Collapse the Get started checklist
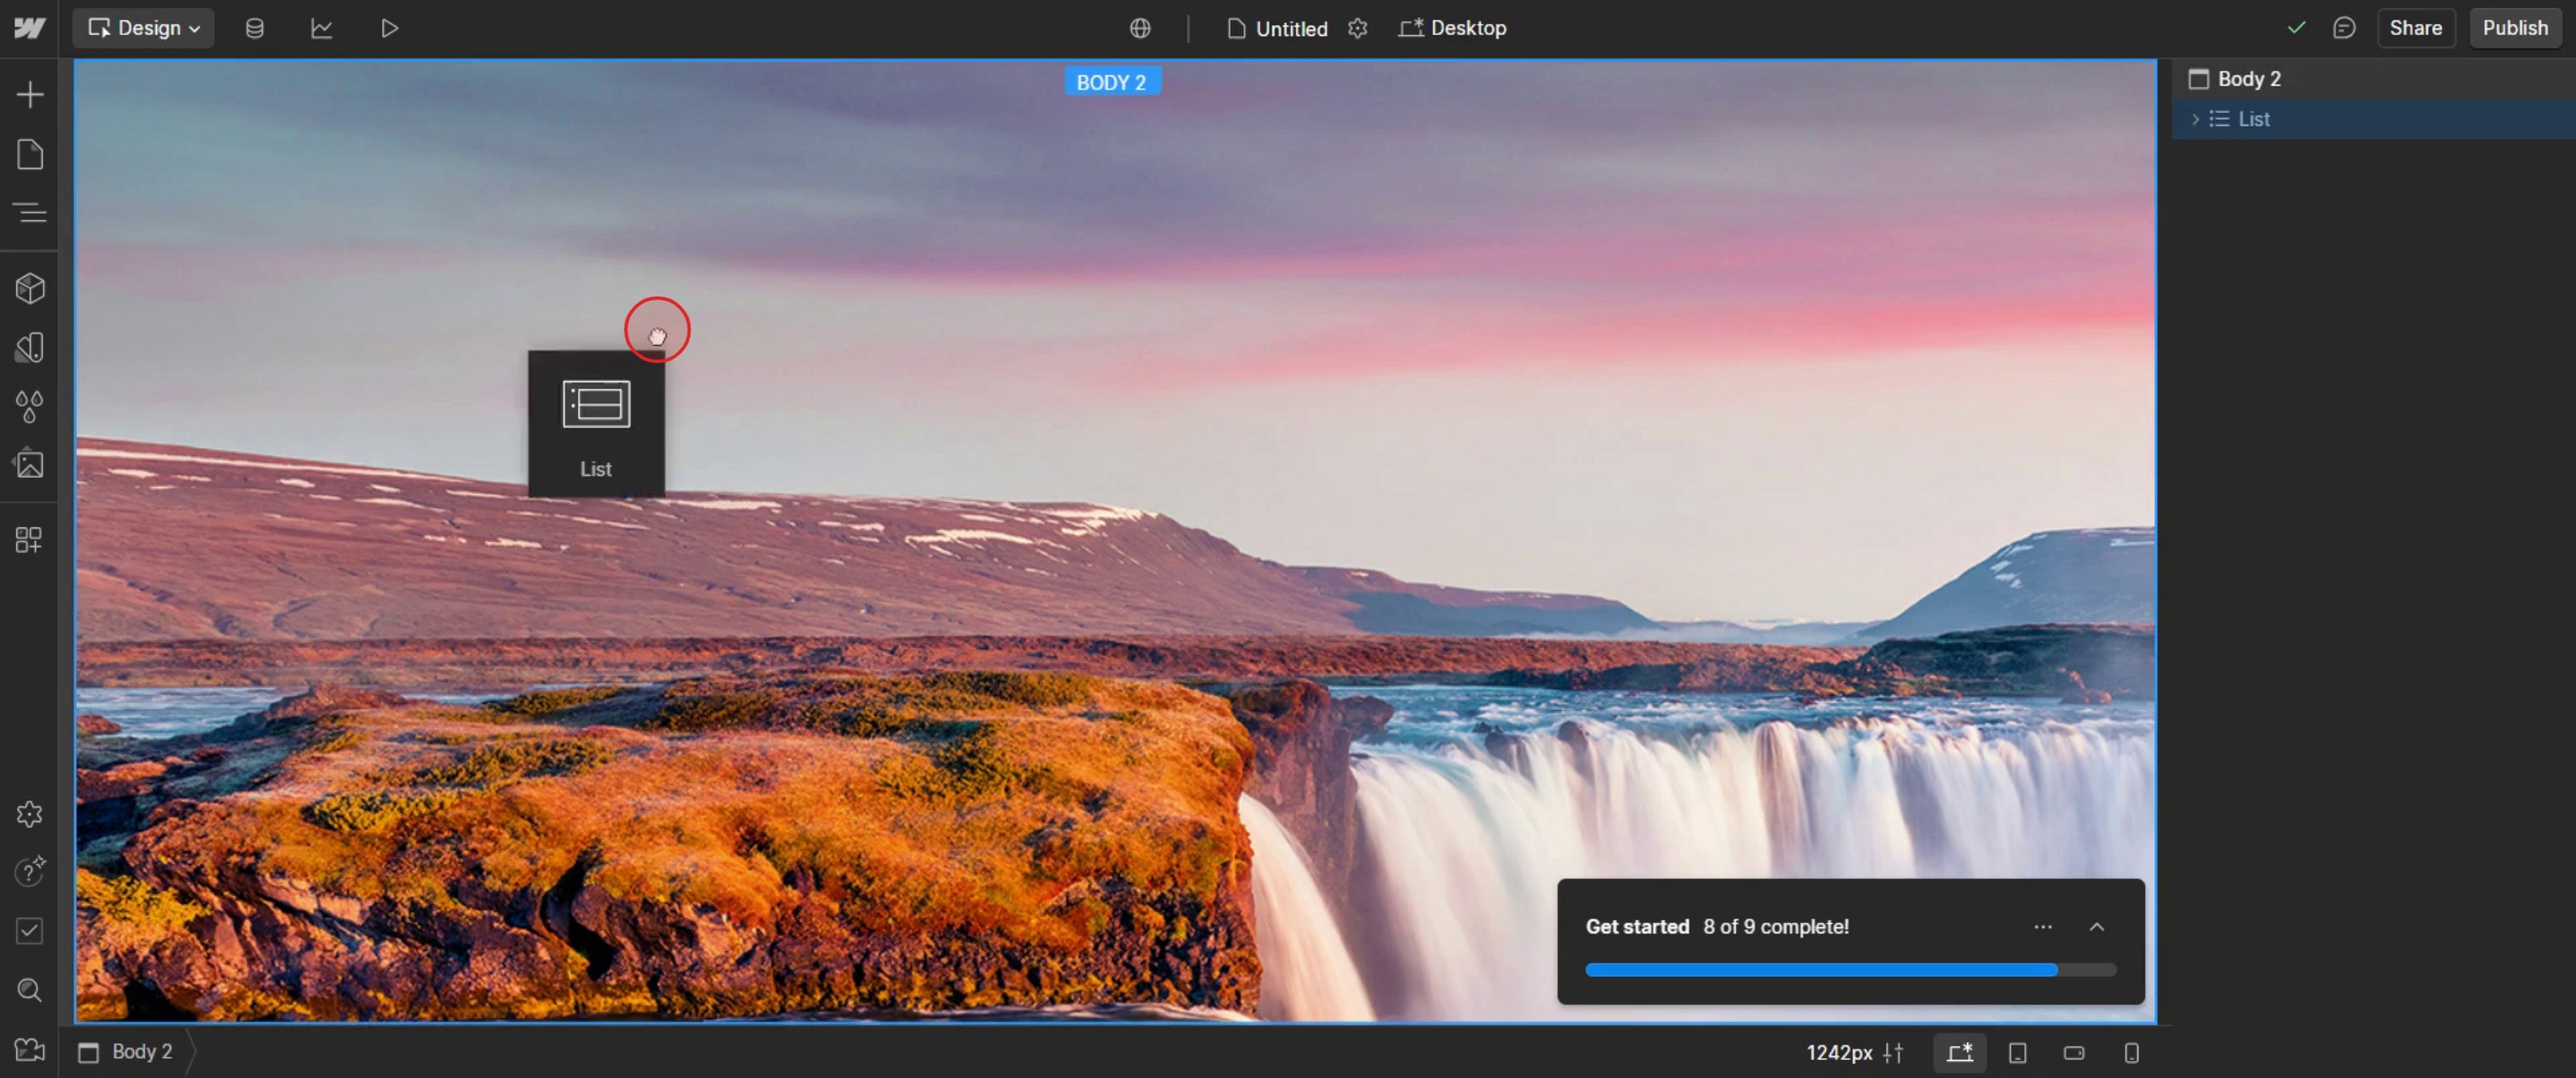 2097,927
